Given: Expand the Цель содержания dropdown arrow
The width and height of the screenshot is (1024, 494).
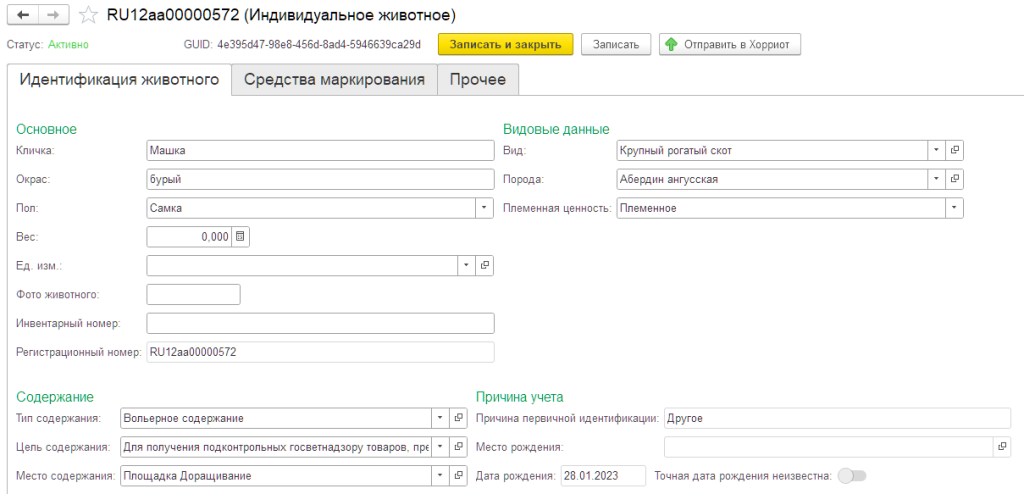Looking at the screenshot, I should (x=440, y=447).
